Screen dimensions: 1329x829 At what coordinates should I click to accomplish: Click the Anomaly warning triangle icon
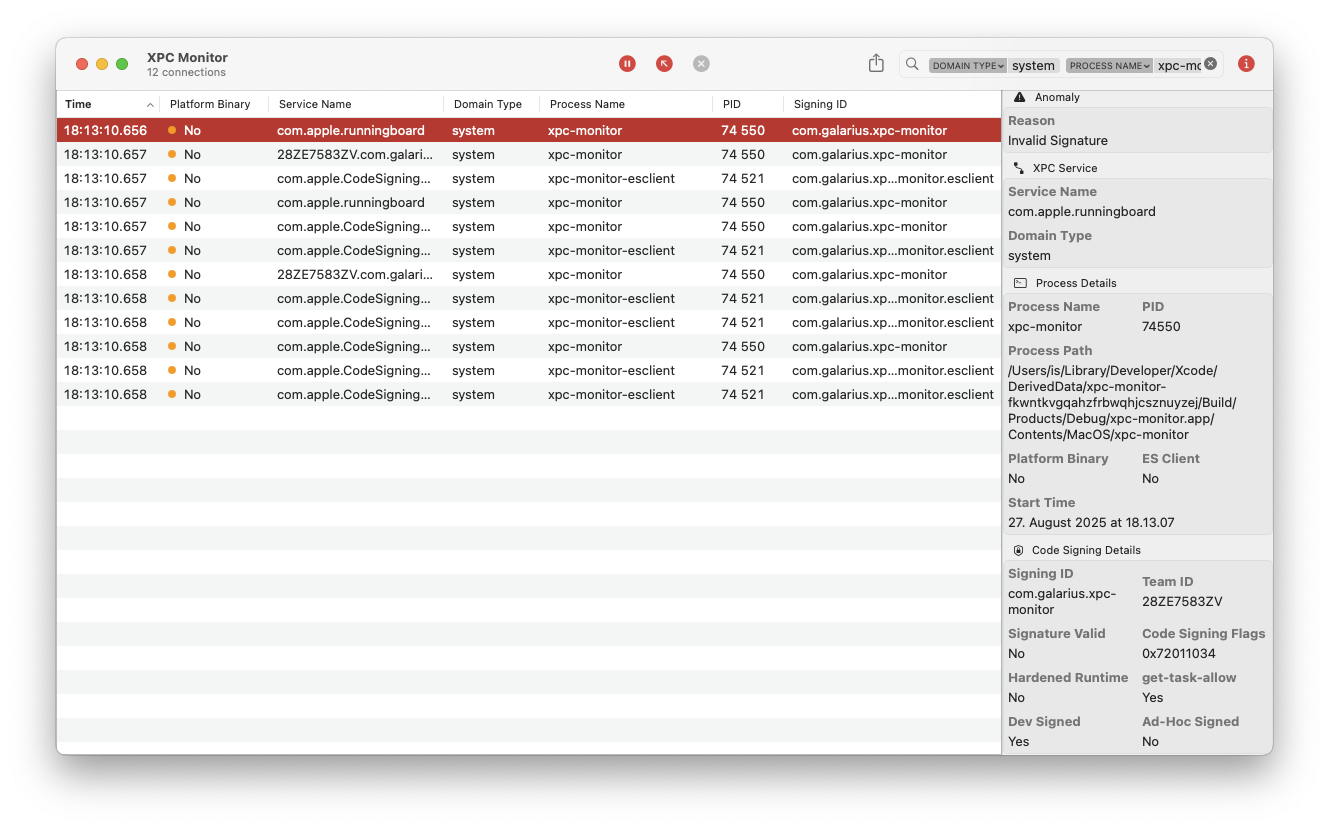[x=1019, y=97]
